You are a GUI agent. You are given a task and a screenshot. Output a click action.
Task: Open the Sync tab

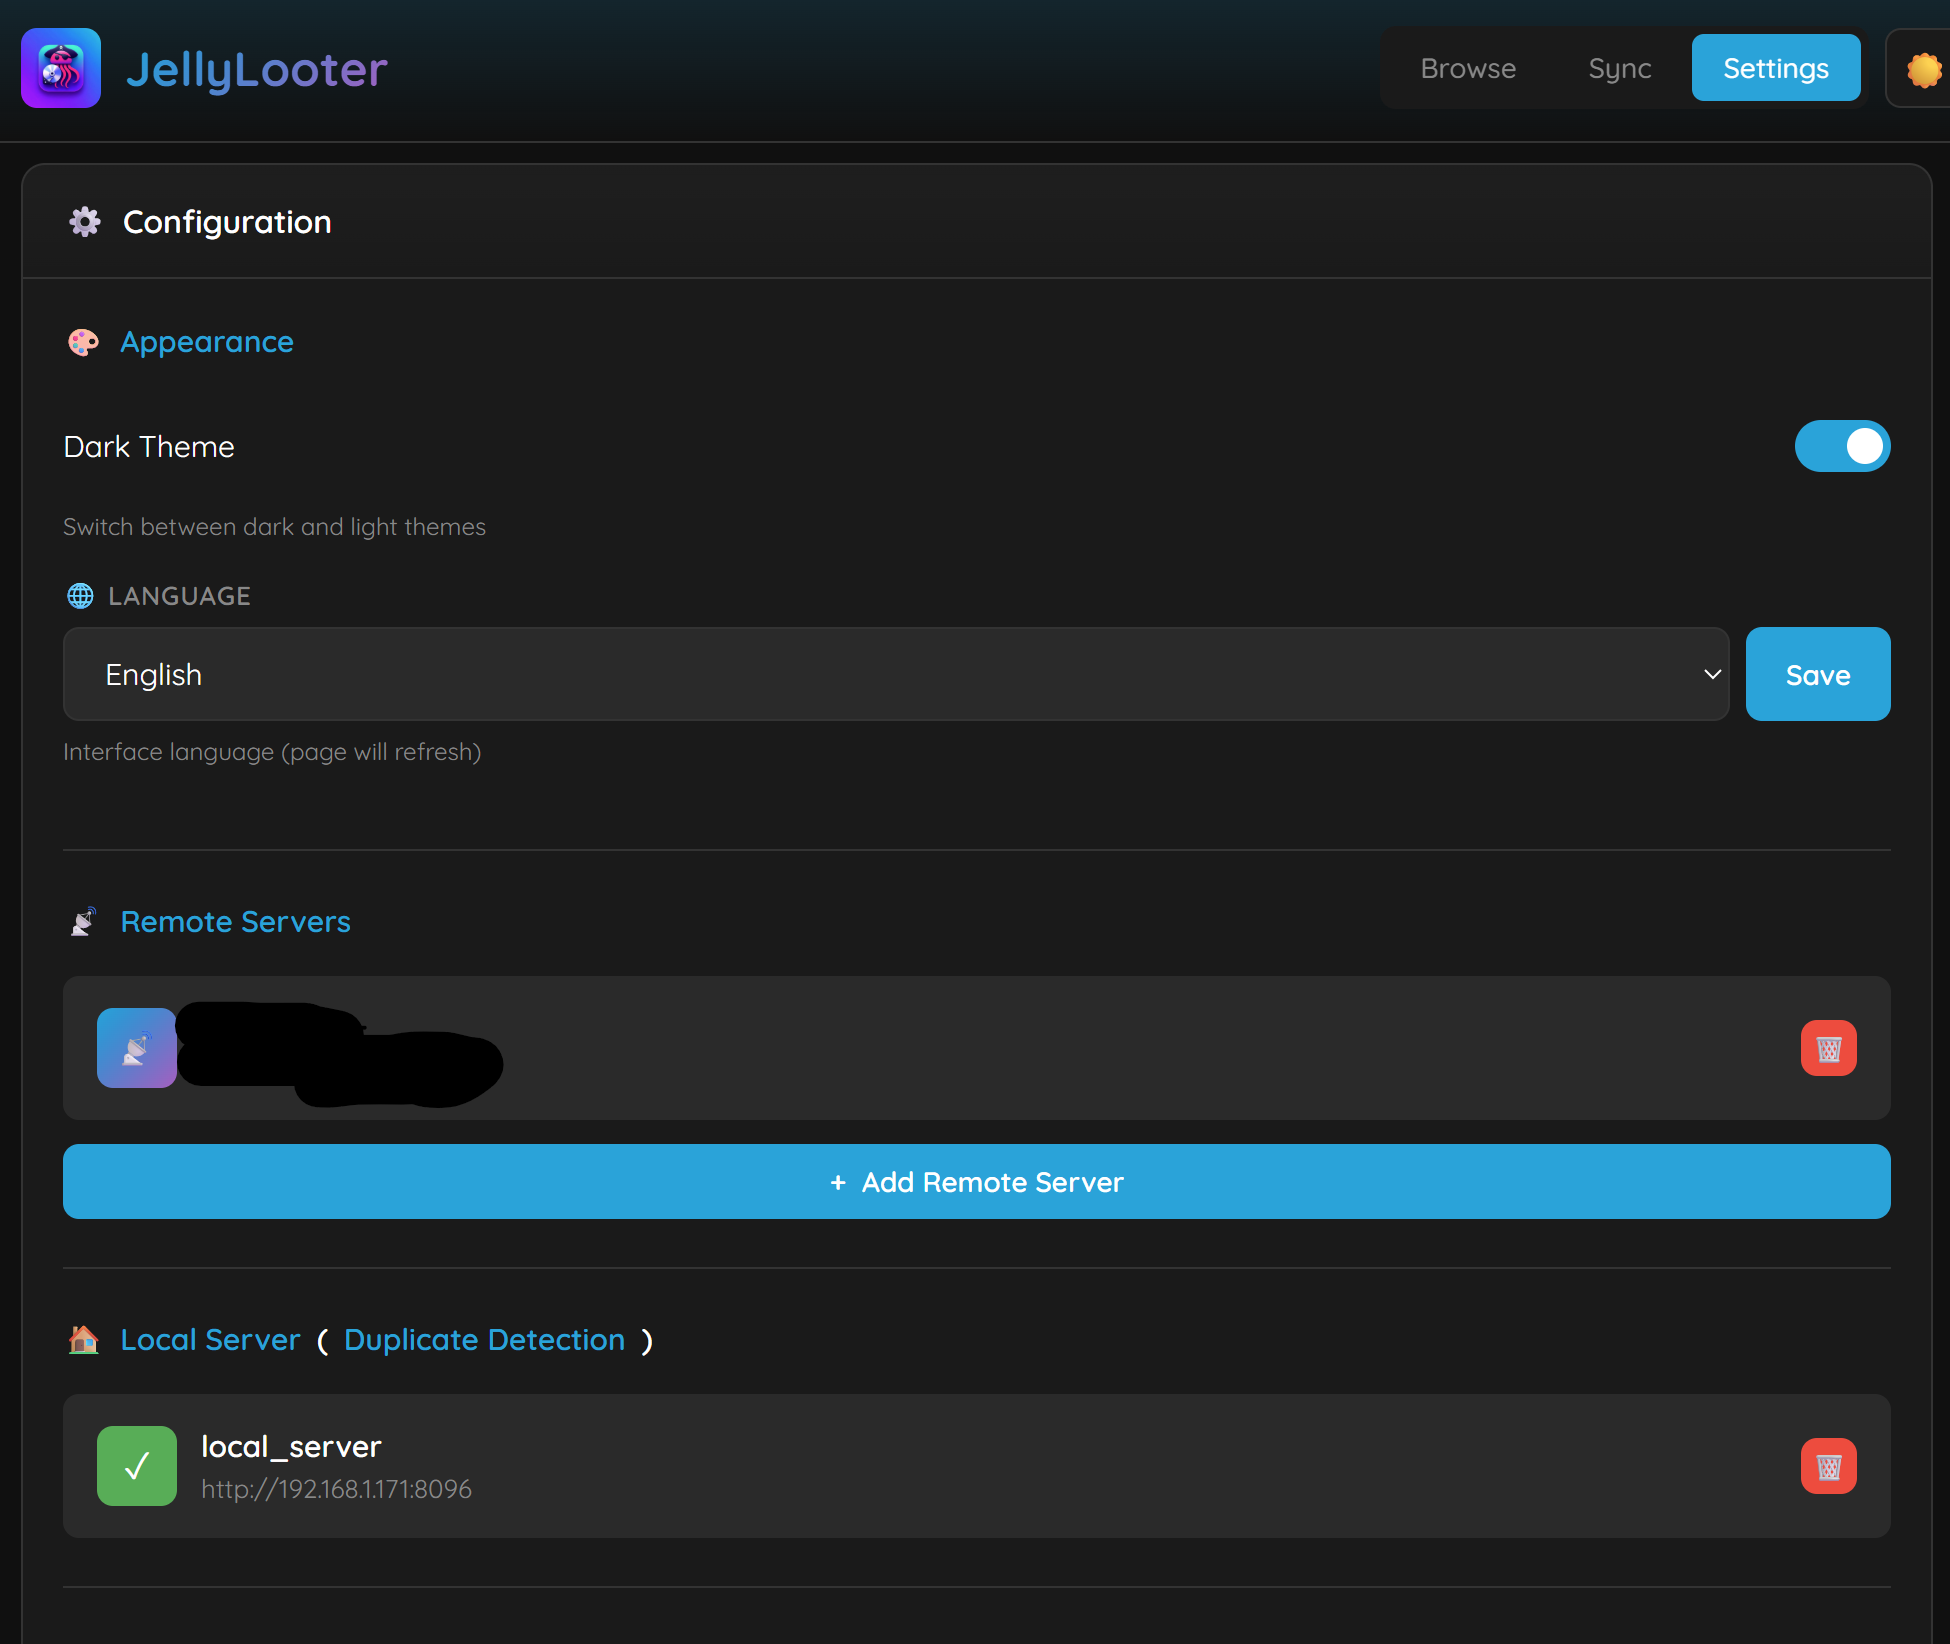point(1619,68)
